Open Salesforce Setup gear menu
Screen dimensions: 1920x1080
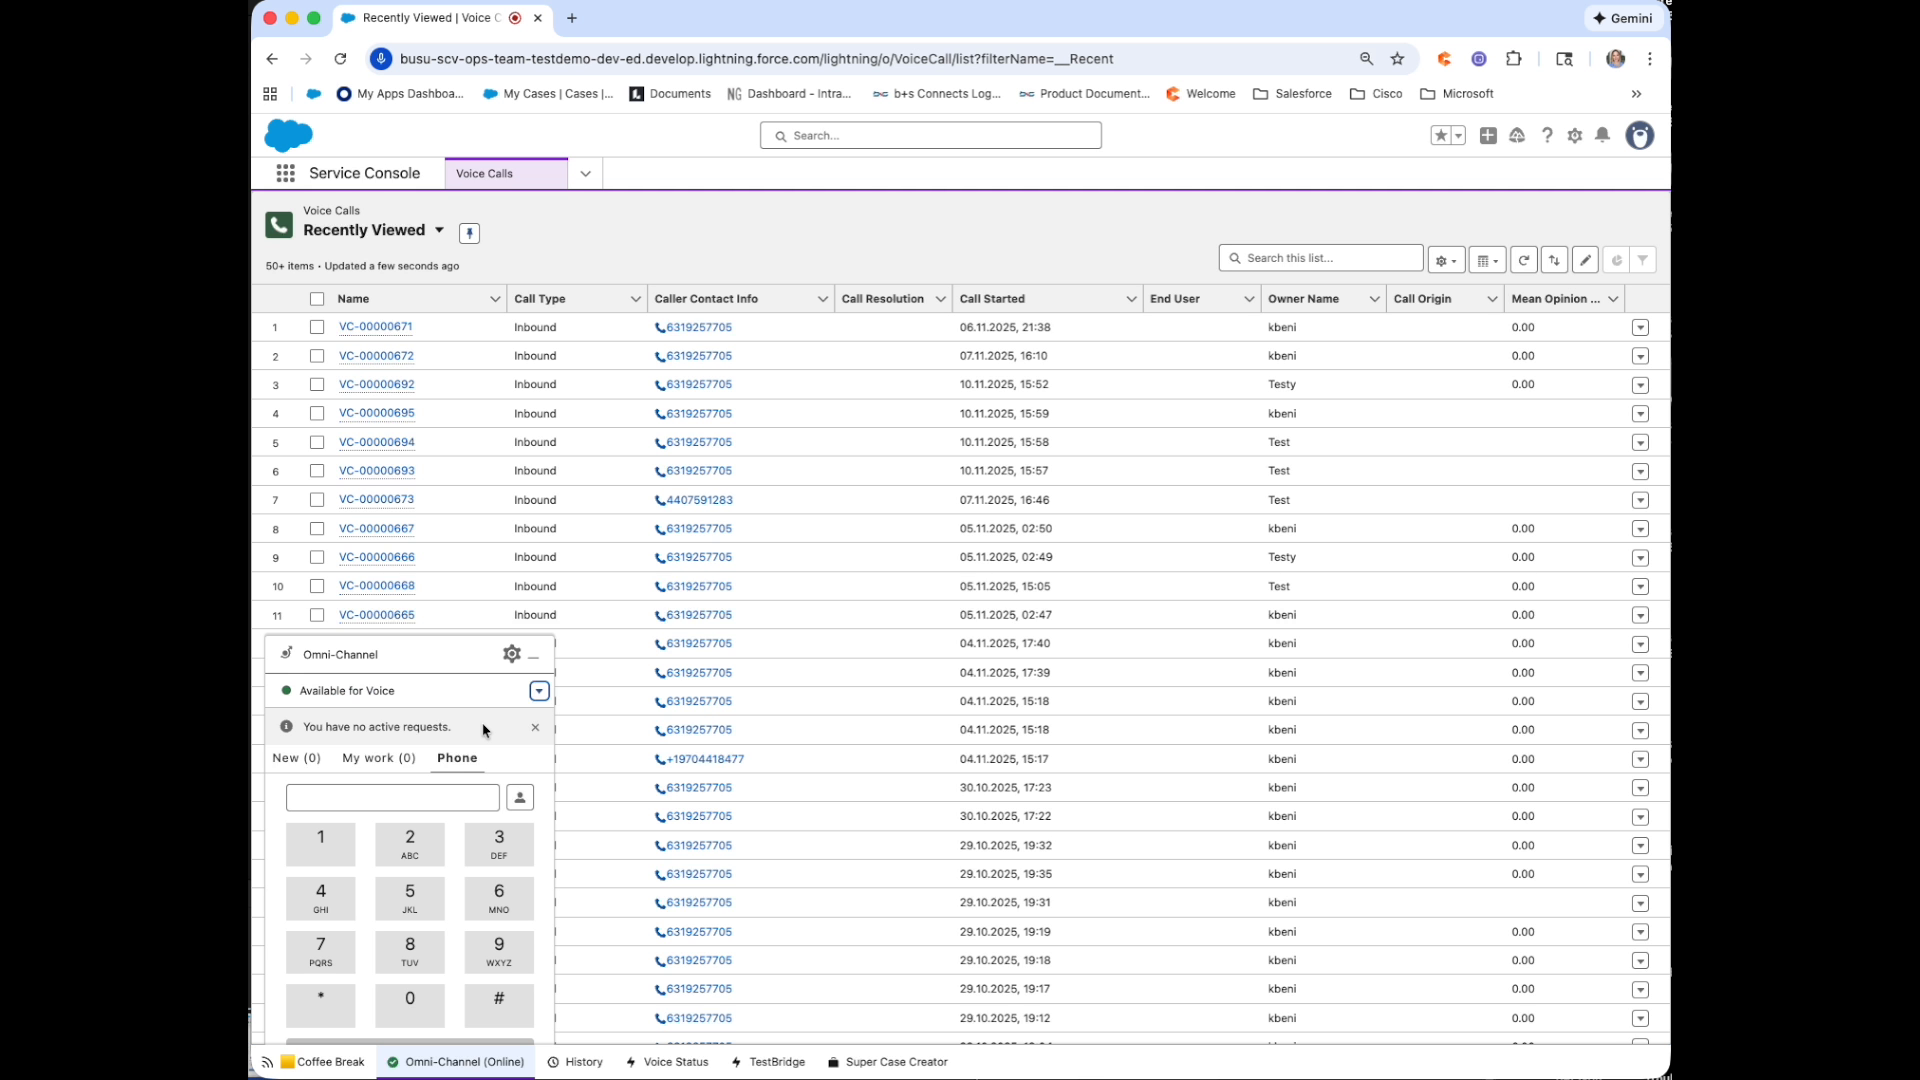point(1575,135)
